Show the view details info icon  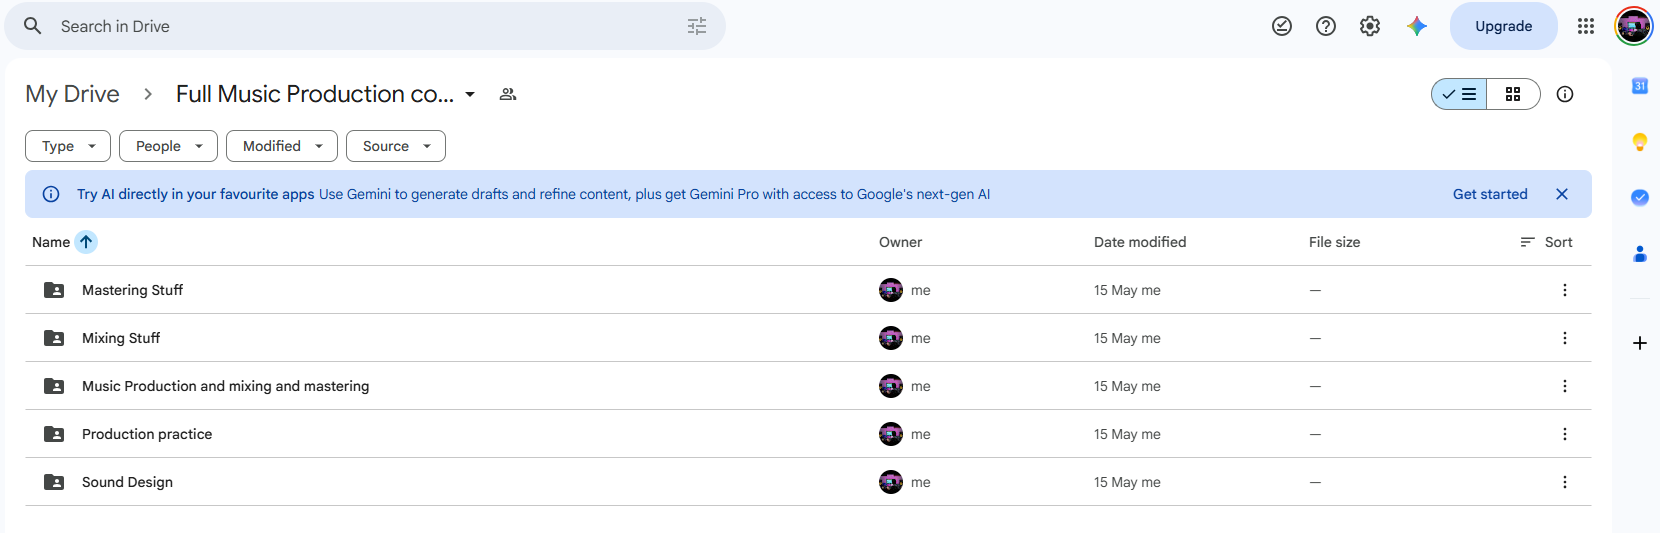[1565, 94]
